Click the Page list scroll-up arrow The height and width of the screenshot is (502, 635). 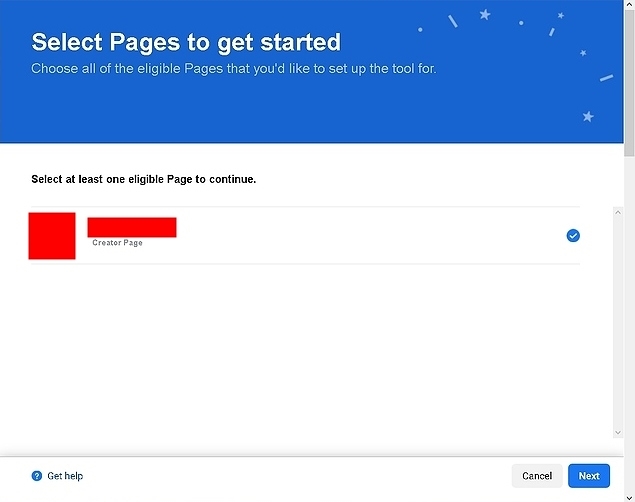(x=617, y=212)
